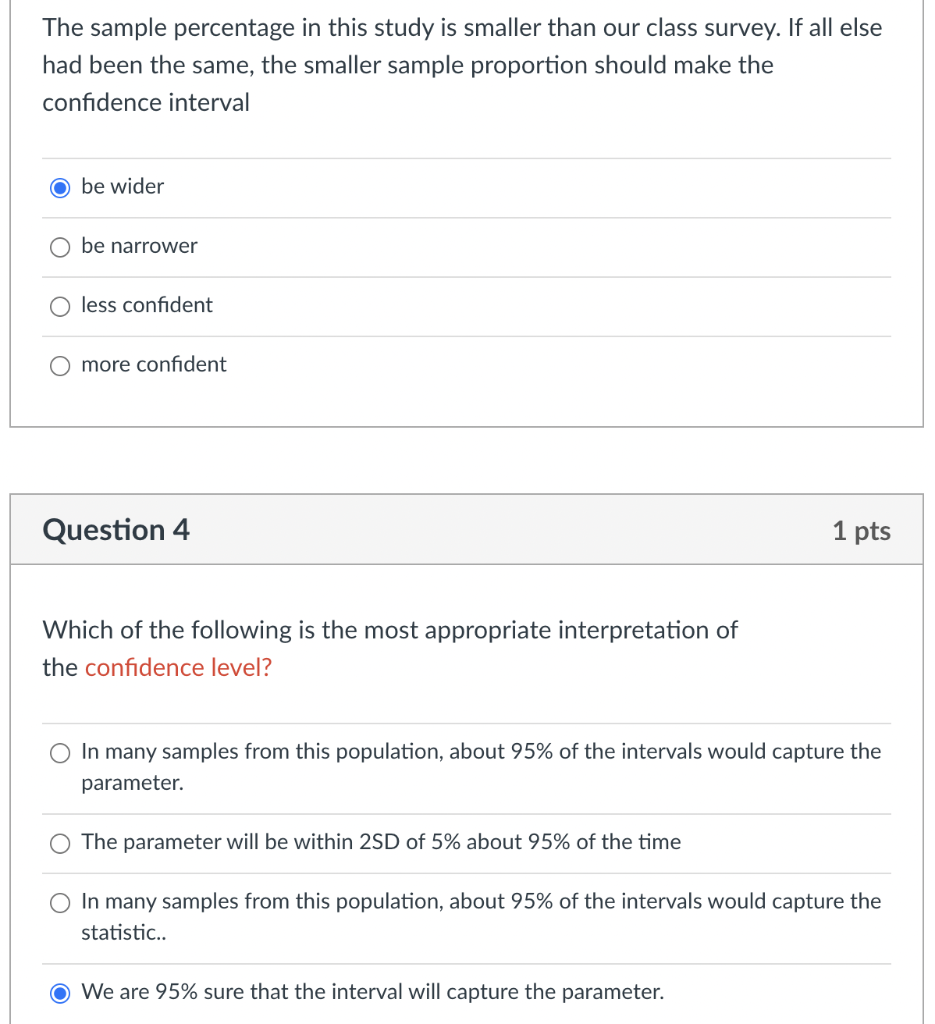935x1024 pixels.
Task: Click the answer text mentioning 2SD of 5%
Action: pyautogui.click(x=380, y=842)
